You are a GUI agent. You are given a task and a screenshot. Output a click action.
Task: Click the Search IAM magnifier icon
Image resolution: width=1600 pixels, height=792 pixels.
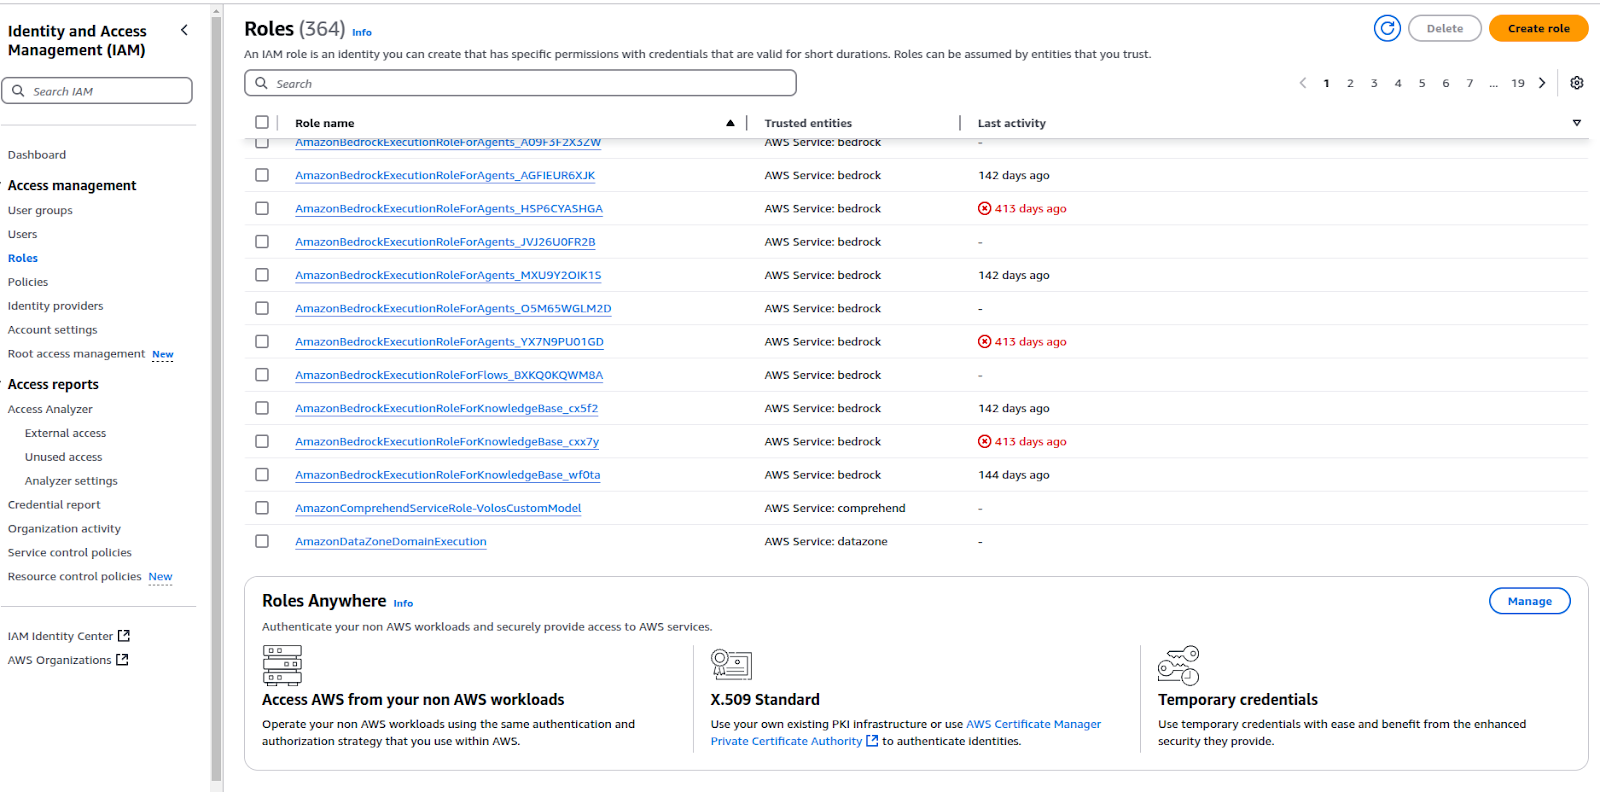tap(18, 91)
